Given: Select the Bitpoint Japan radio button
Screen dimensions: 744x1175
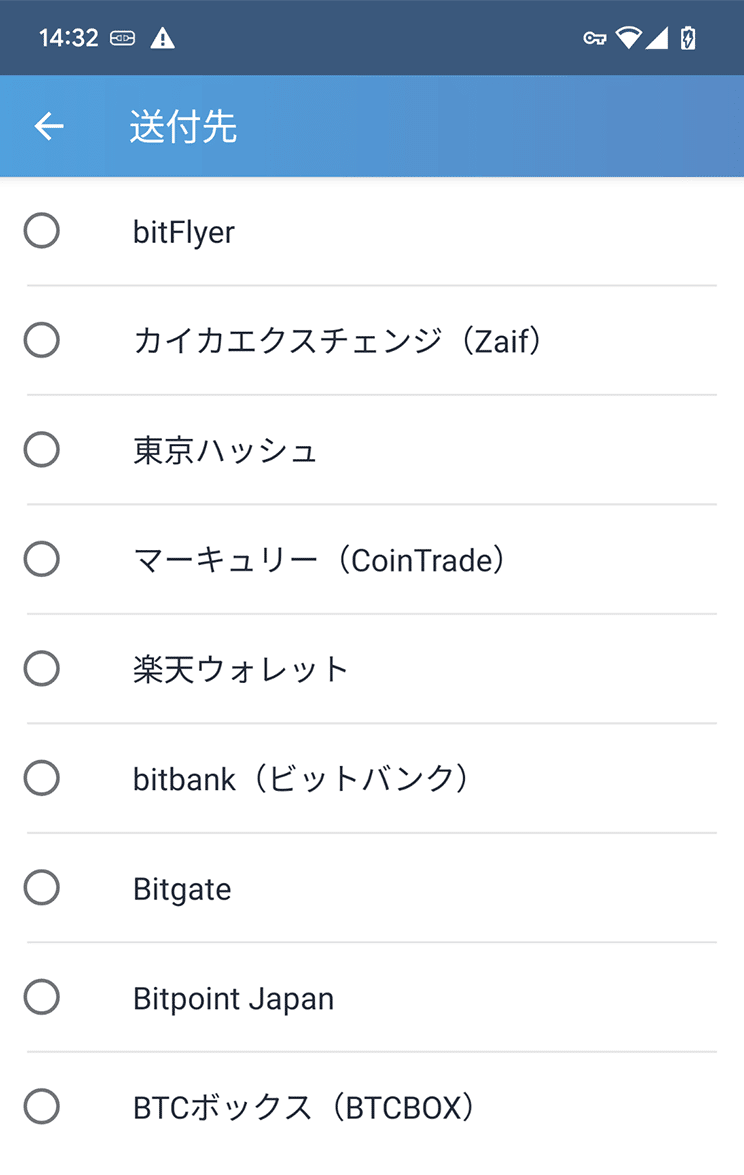Looking at the screenshot, I should pos(42,997).
